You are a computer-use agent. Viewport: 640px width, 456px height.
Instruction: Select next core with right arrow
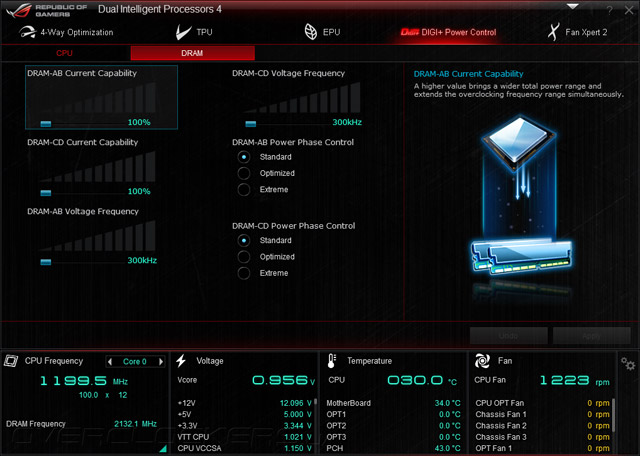point(161,362)
